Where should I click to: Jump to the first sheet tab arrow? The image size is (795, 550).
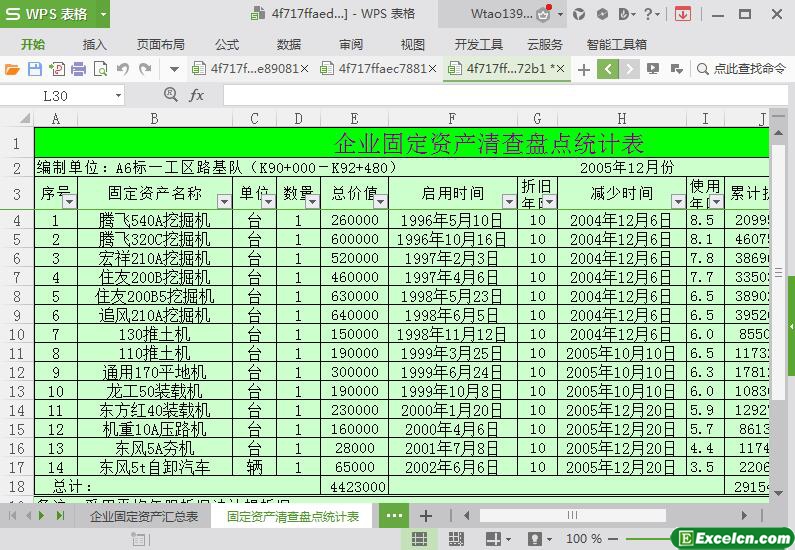point(13,516)
